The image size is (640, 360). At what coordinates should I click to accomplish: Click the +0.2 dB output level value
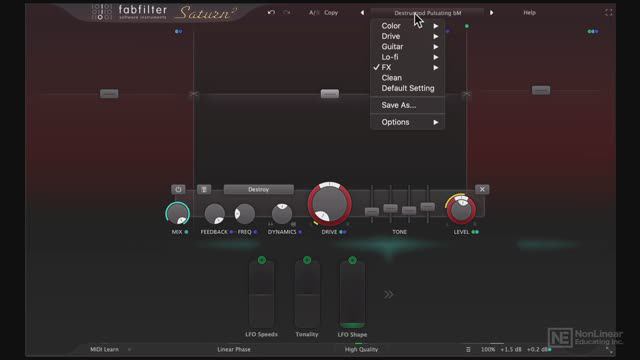(x=537, y=349)
